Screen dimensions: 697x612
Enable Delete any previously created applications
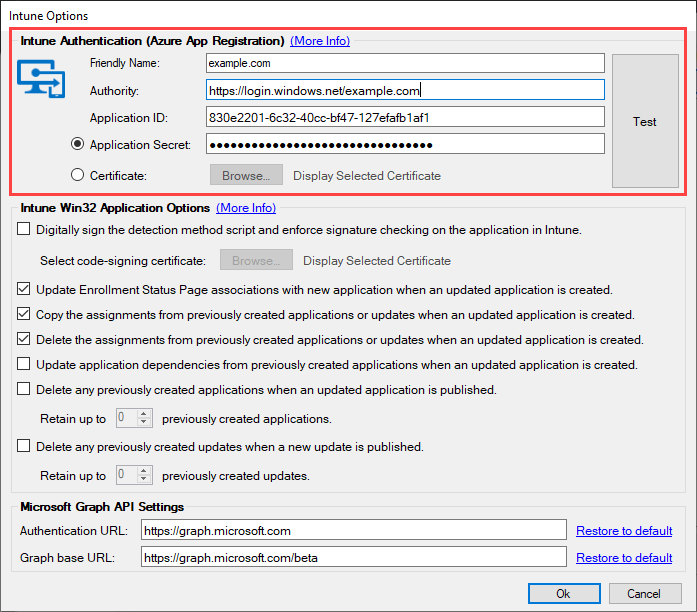point(24,389)
